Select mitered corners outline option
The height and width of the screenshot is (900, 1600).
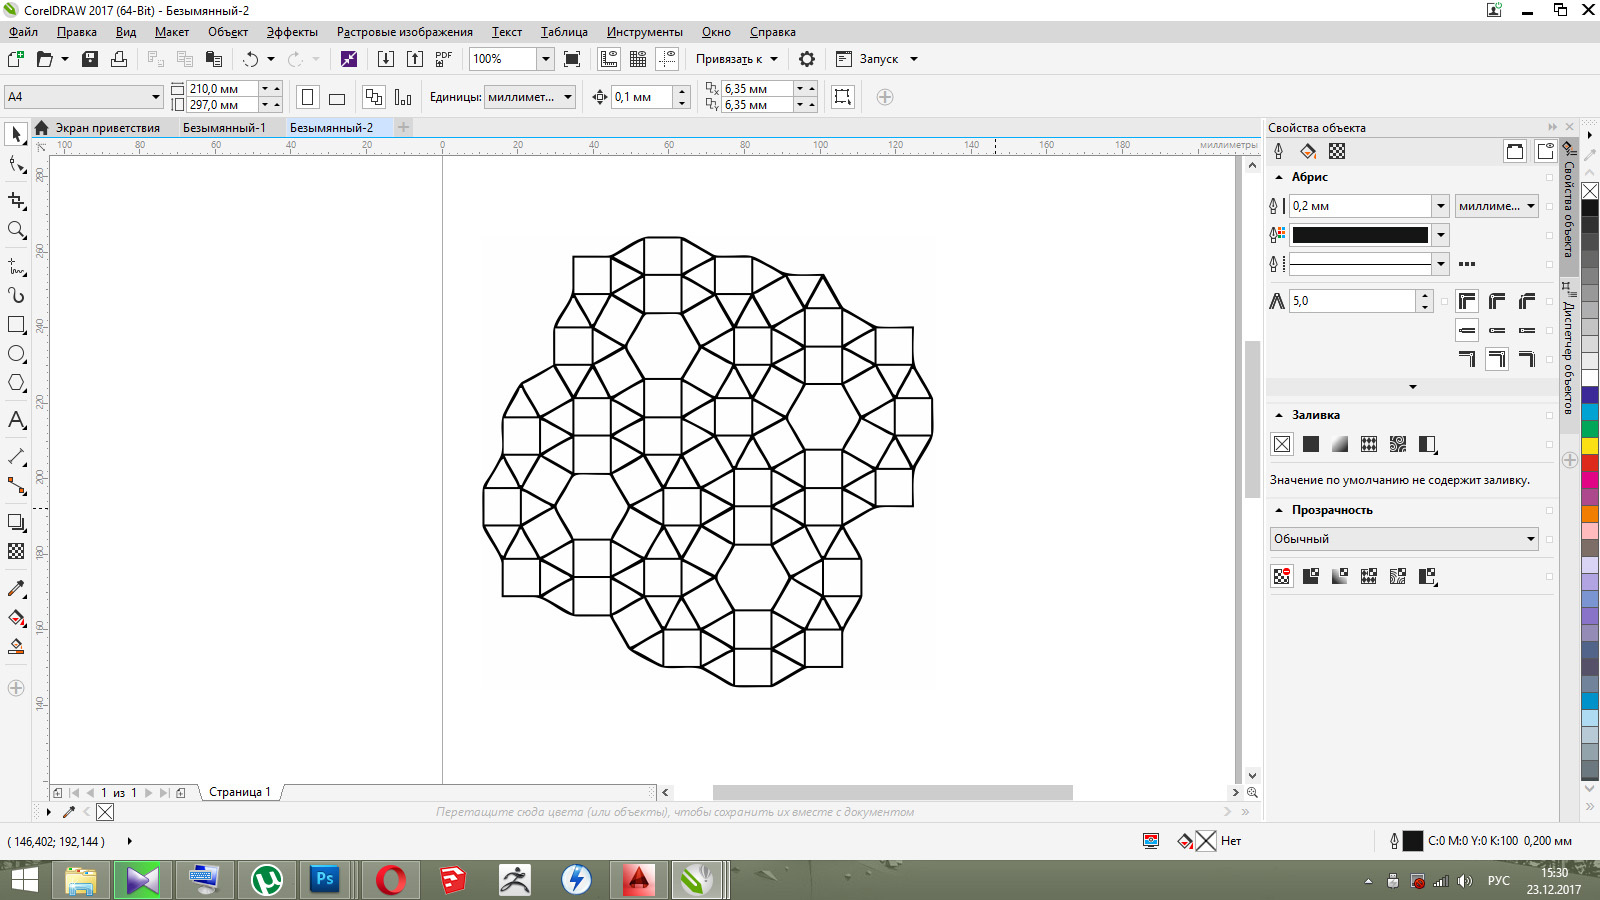[x=1467, y=301]
